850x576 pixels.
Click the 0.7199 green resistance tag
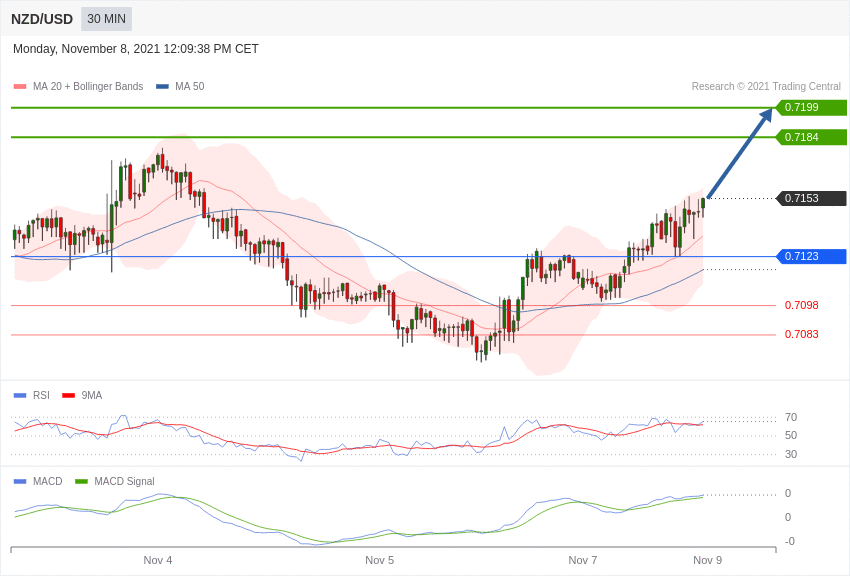(812, 107)
